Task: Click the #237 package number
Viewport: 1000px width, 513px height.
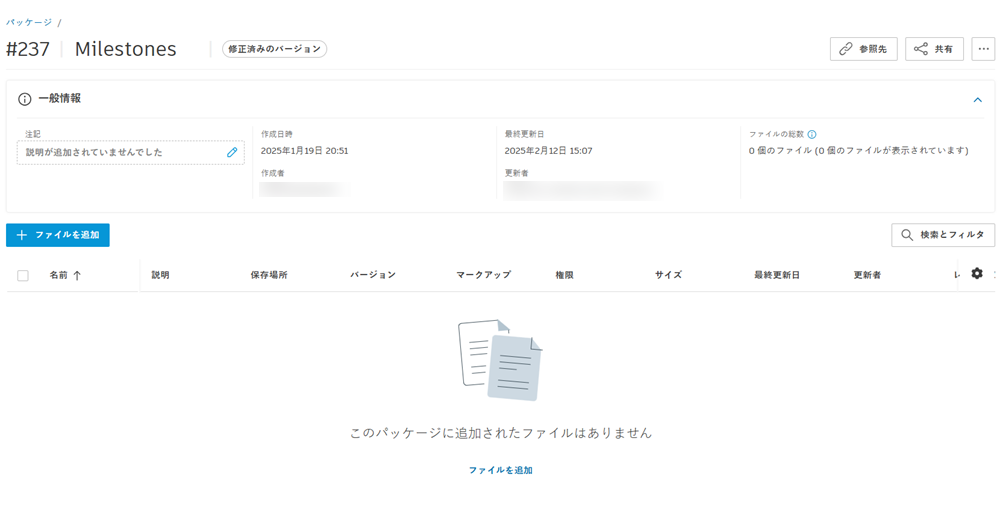Action: [x=28, y=49]
